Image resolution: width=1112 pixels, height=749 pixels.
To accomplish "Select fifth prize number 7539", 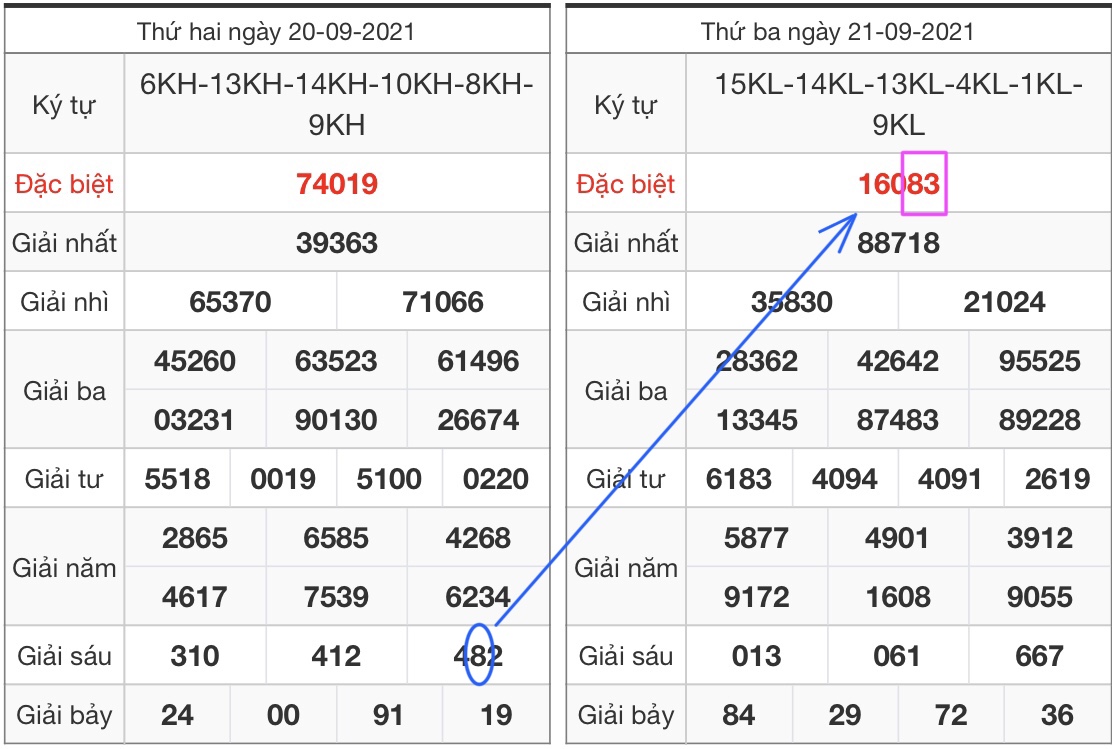I will click(x=336, y=597).
